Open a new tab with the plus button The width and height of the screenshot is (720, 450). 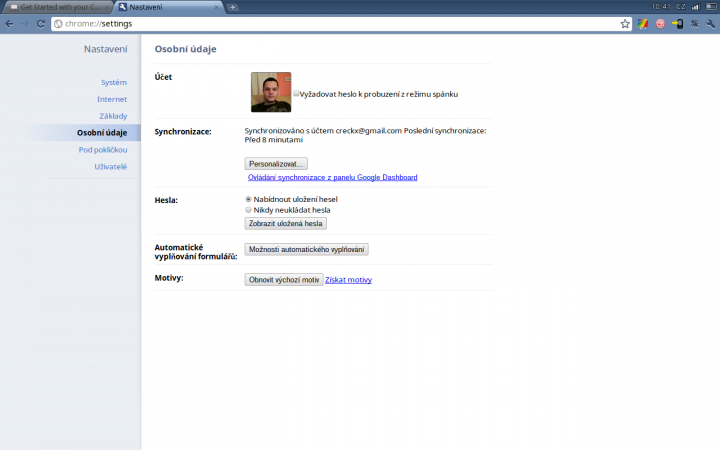point(233,7)
